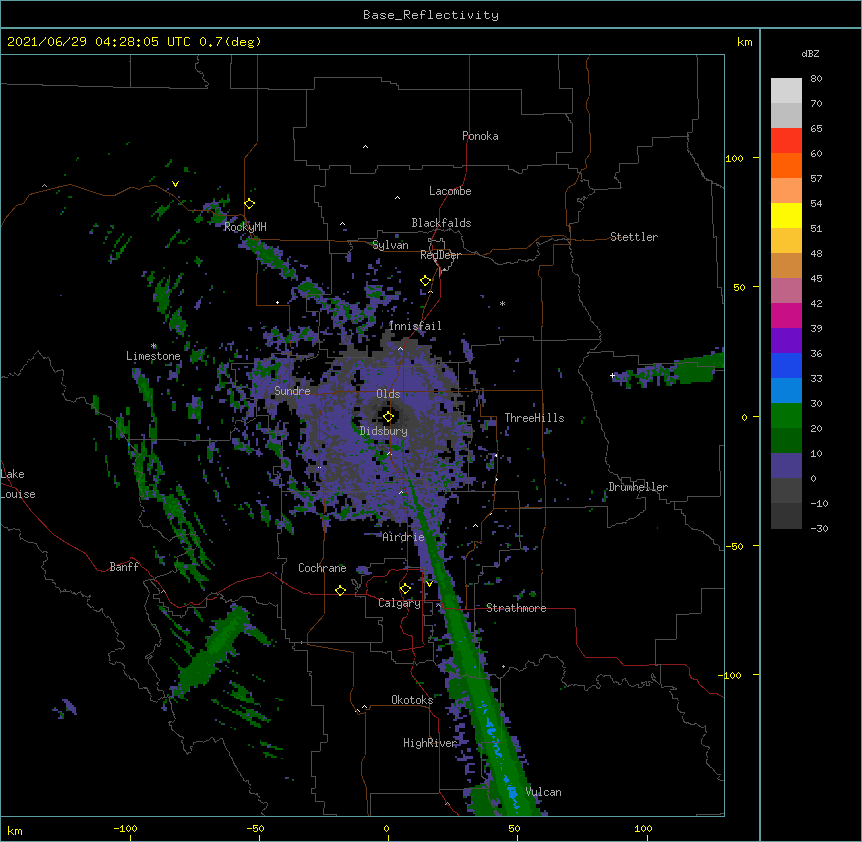The image size is (862, 842).
Task: Click the Olds city label
Action: [x=388, y=394]
